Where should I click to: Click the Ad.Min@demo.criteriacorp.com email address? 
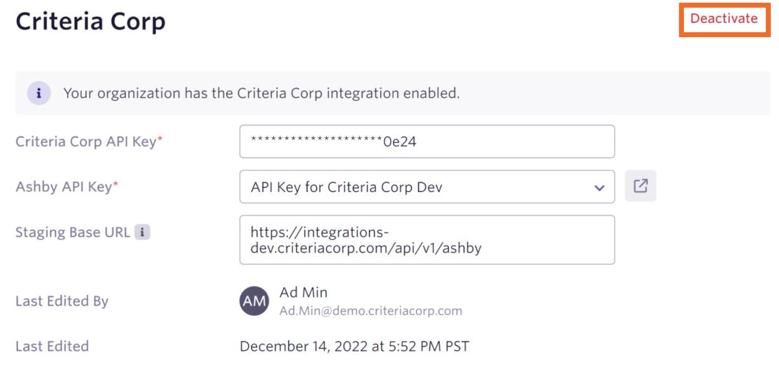point(371,311)
